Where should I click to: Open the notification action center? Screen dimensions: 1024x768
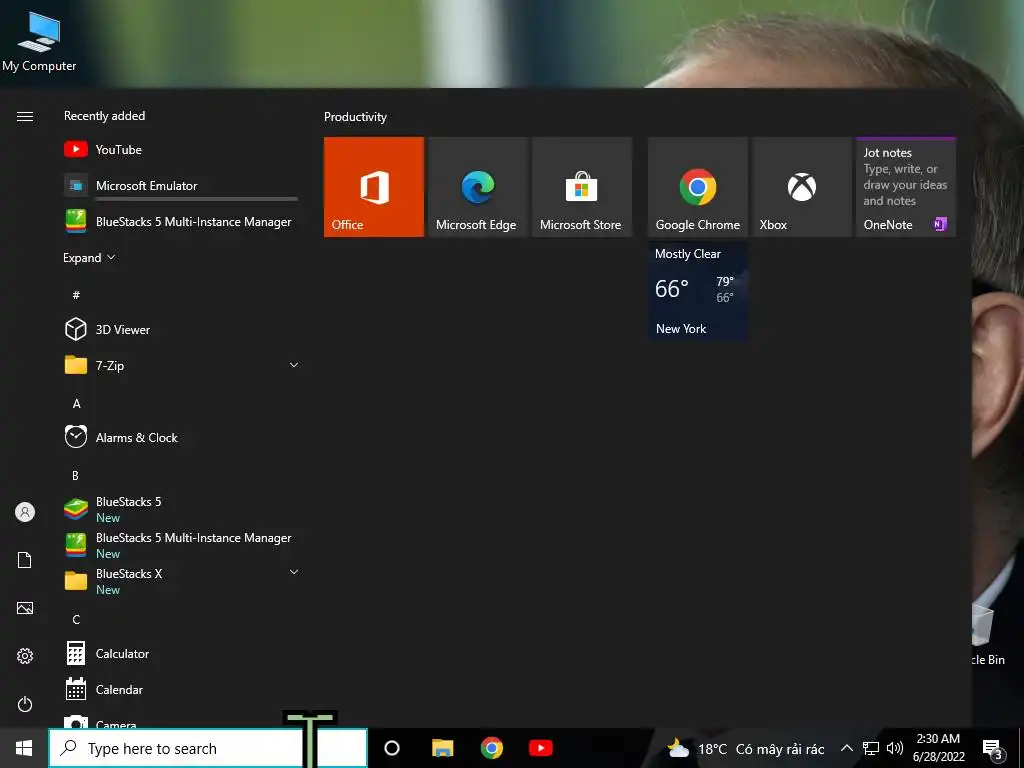(993, 749)
